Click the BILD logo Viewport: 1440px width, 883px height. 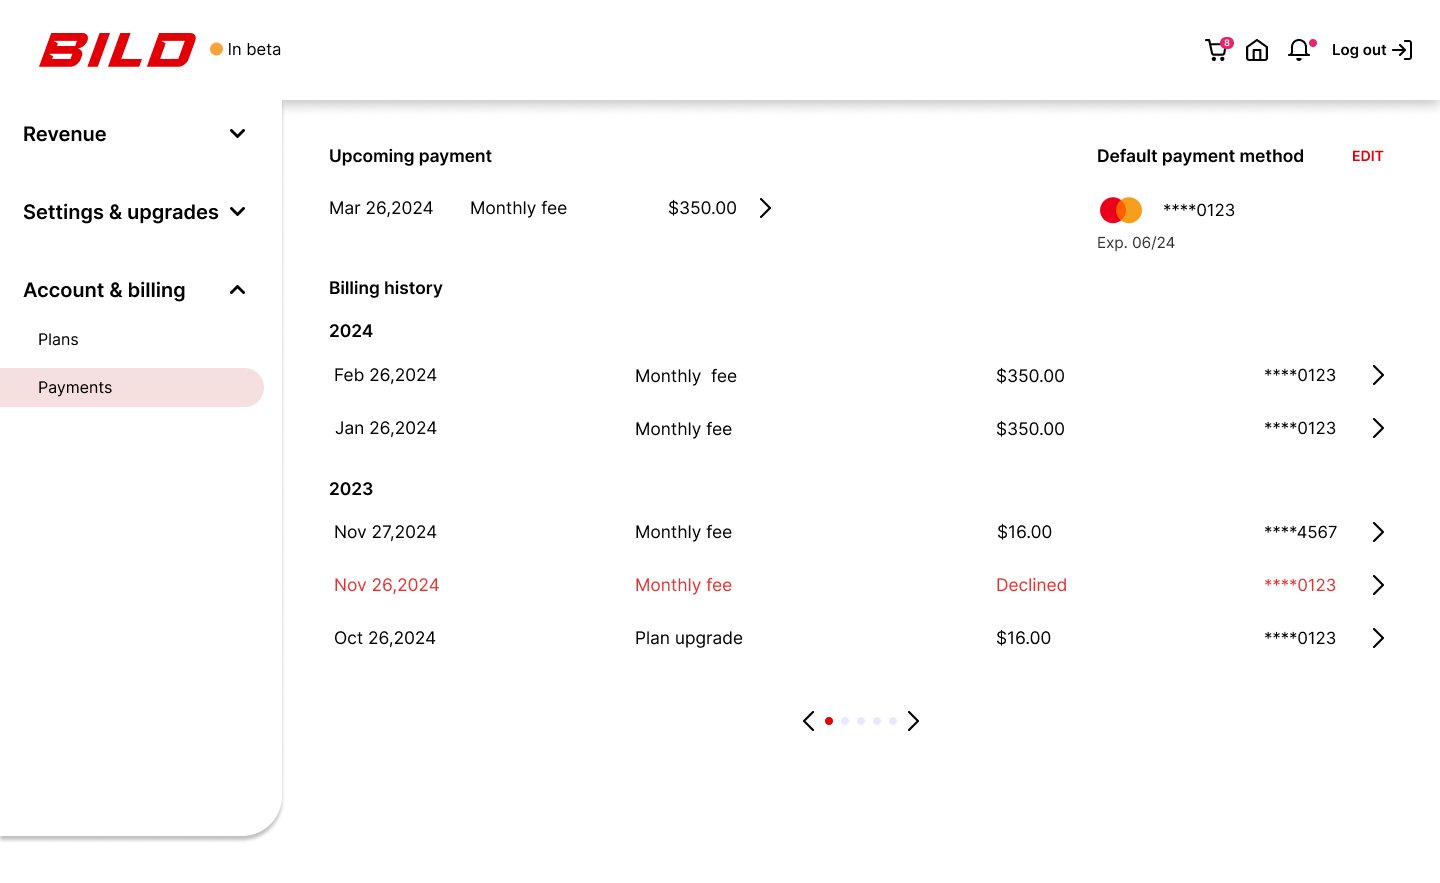click(x=117, y=49)
